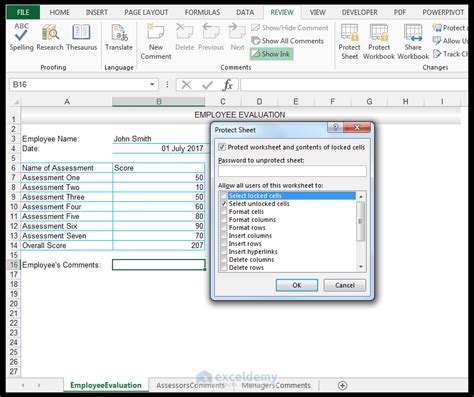The height and width of the screenshot is (397, 474).
Task: Check the Insert rows option
Action: click(x=224, y=244)
